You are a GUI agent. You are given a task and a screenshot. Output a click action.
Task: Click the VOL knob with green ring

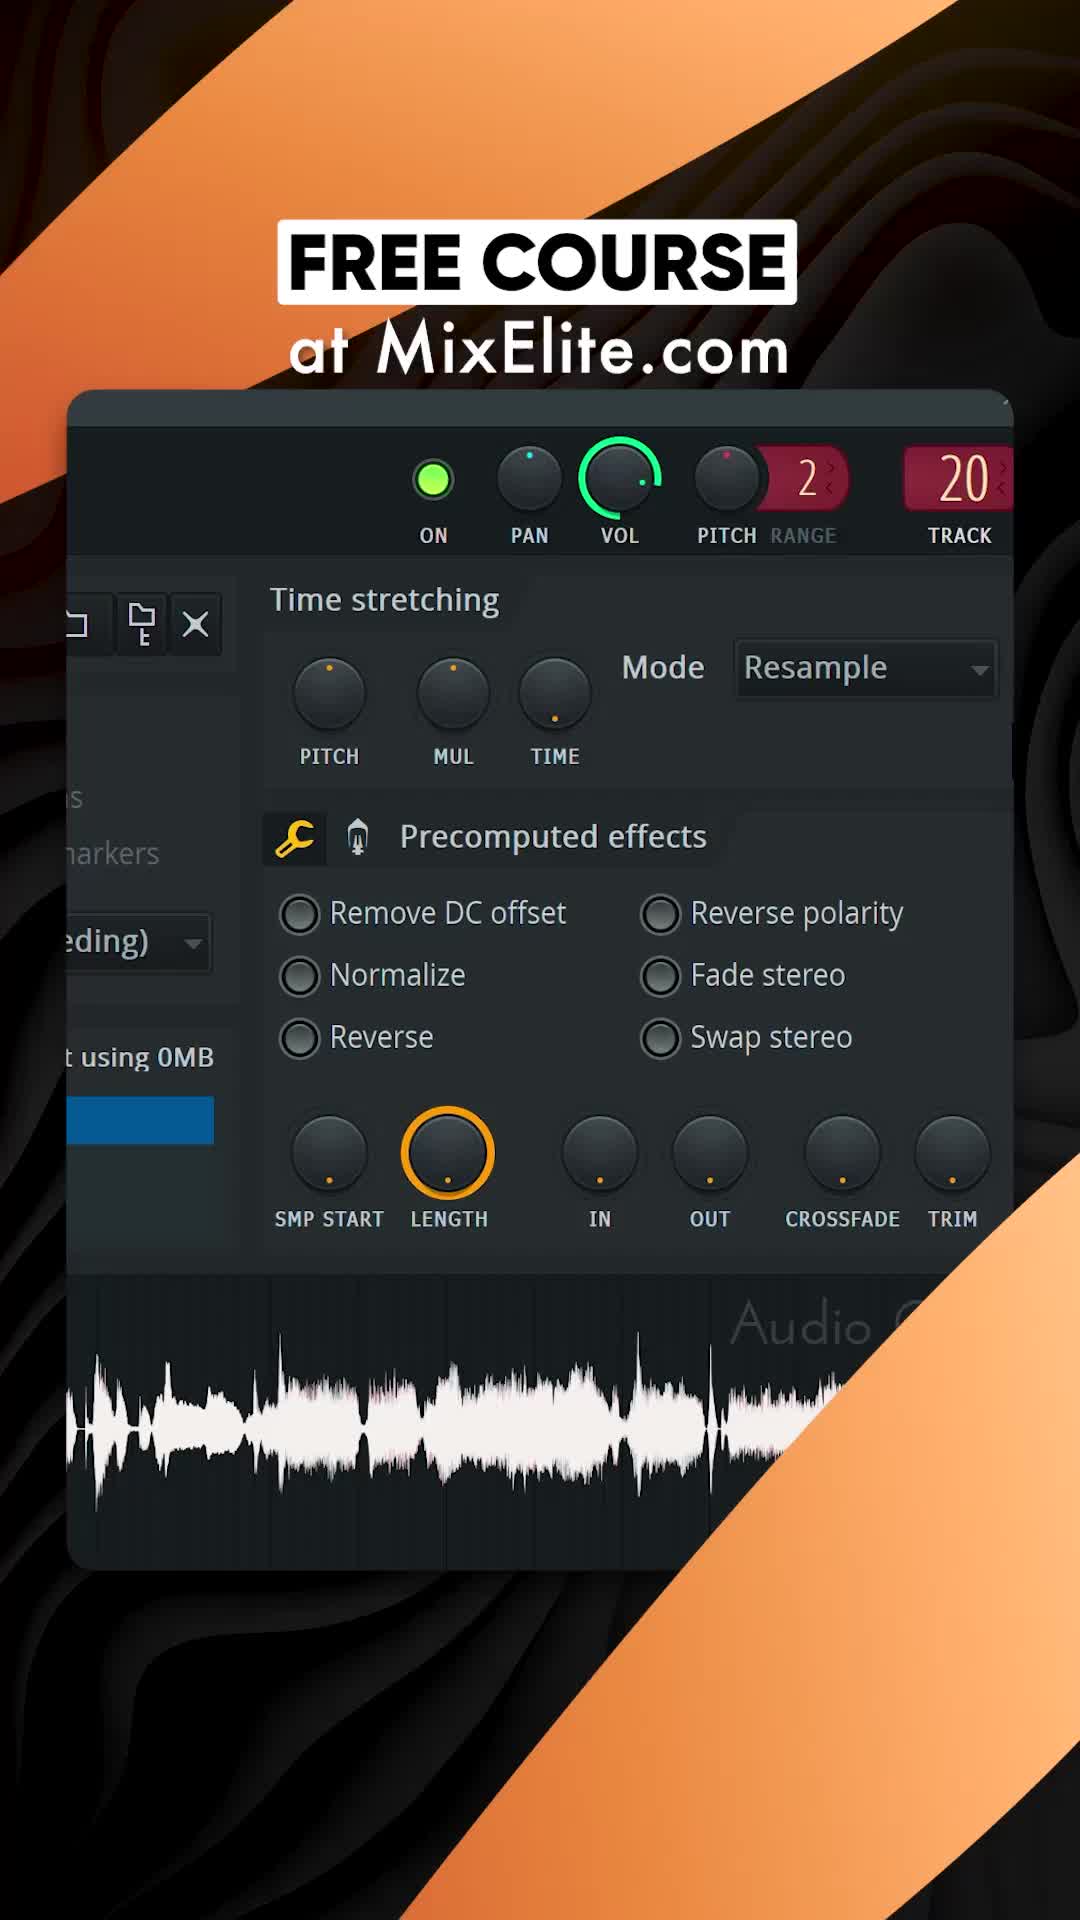[620, 478]
